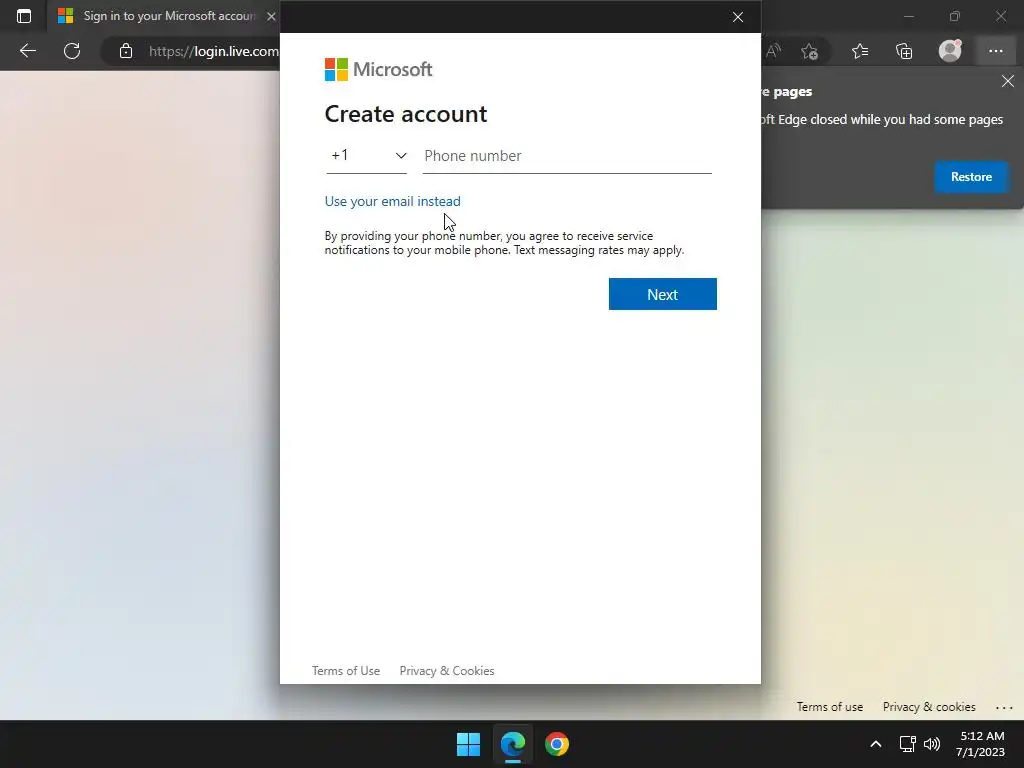
Task: Open Privacy & cookies at the page bottom
Action: tap(929, 707)
